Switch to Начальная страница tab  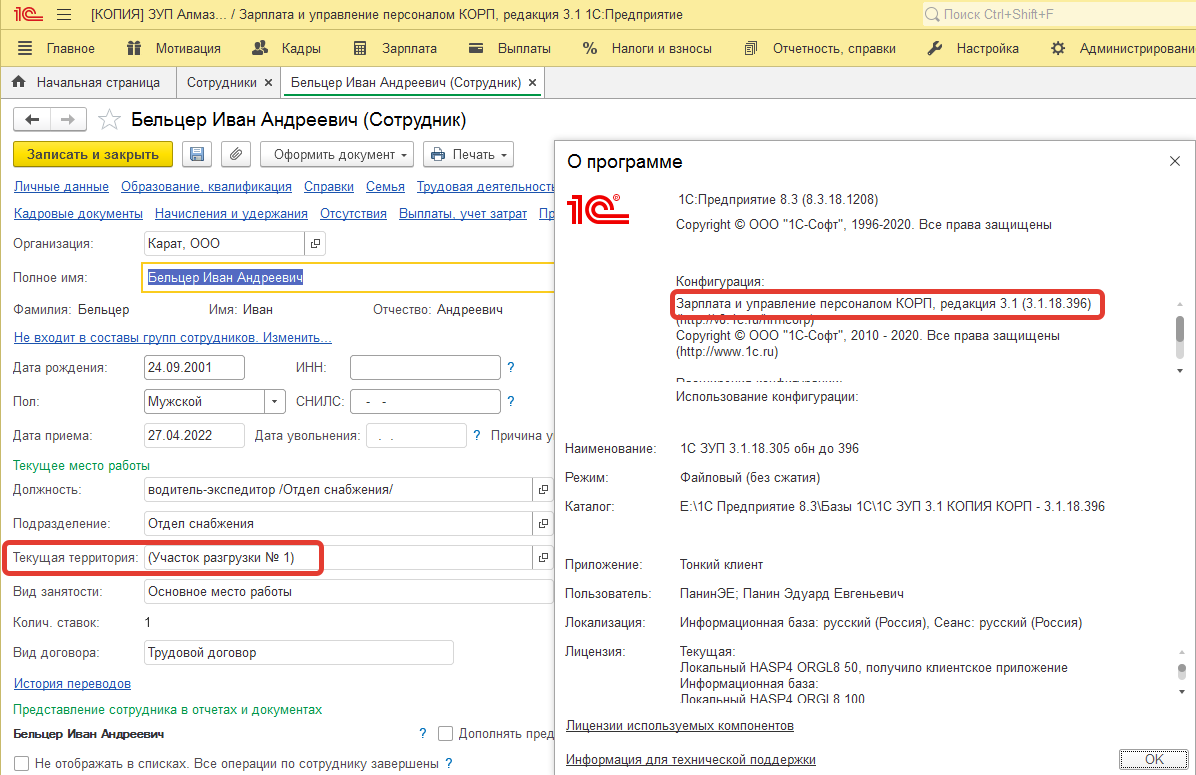[87, 82]
